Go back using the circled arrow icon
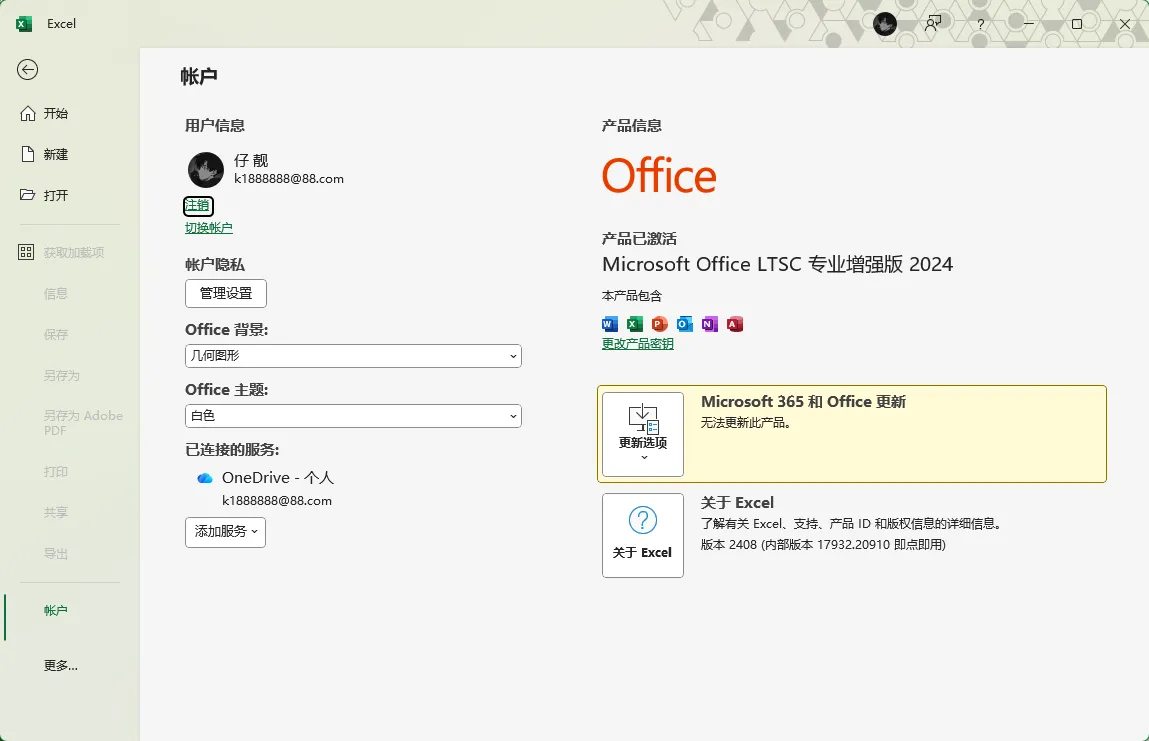The width and height of the screenshot is (1149, 741). click(28, 70)
